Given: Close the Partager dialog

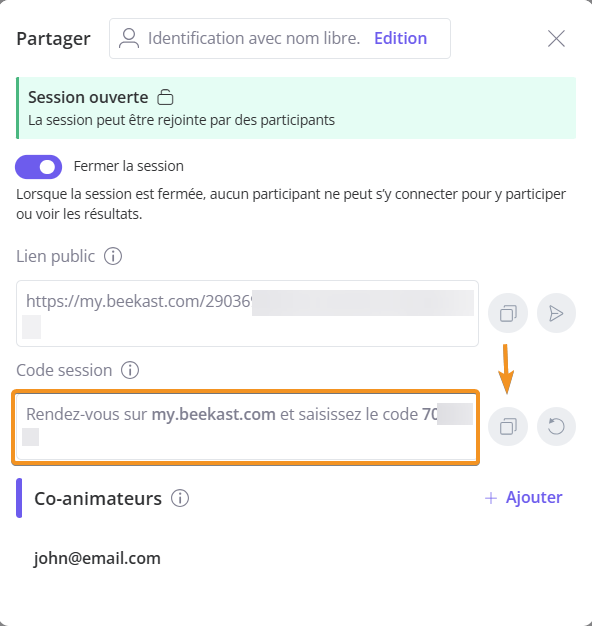Looking at the screenshot, I should (x=556, y=39).
